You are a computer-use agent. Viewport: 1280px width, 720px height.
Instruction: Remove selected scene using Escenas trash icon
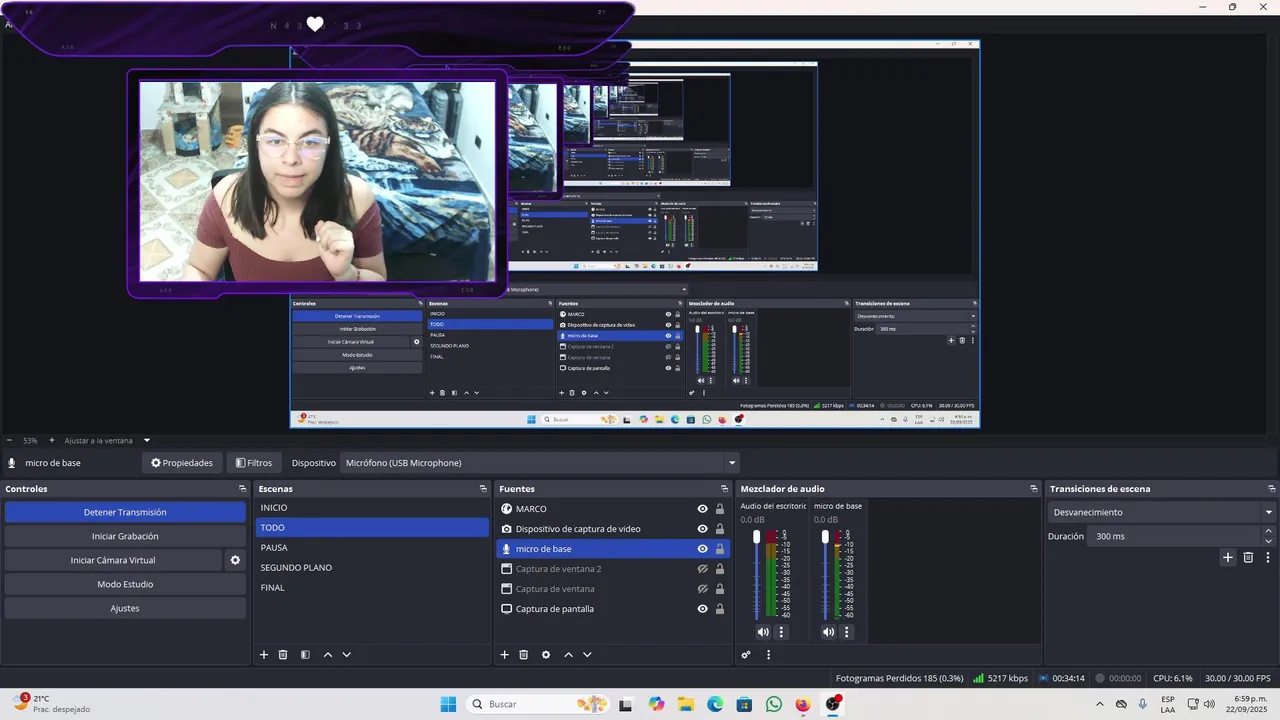[x=283, y=655]
